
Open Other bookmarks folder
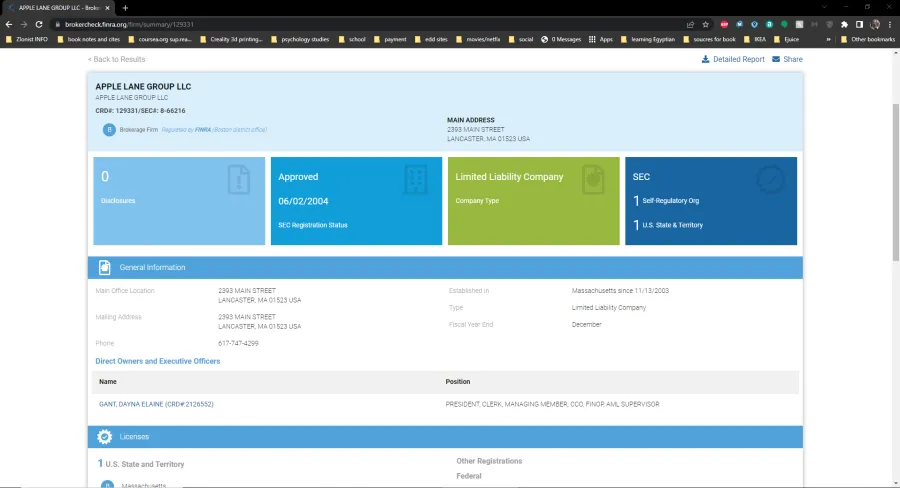pos(868,40)
